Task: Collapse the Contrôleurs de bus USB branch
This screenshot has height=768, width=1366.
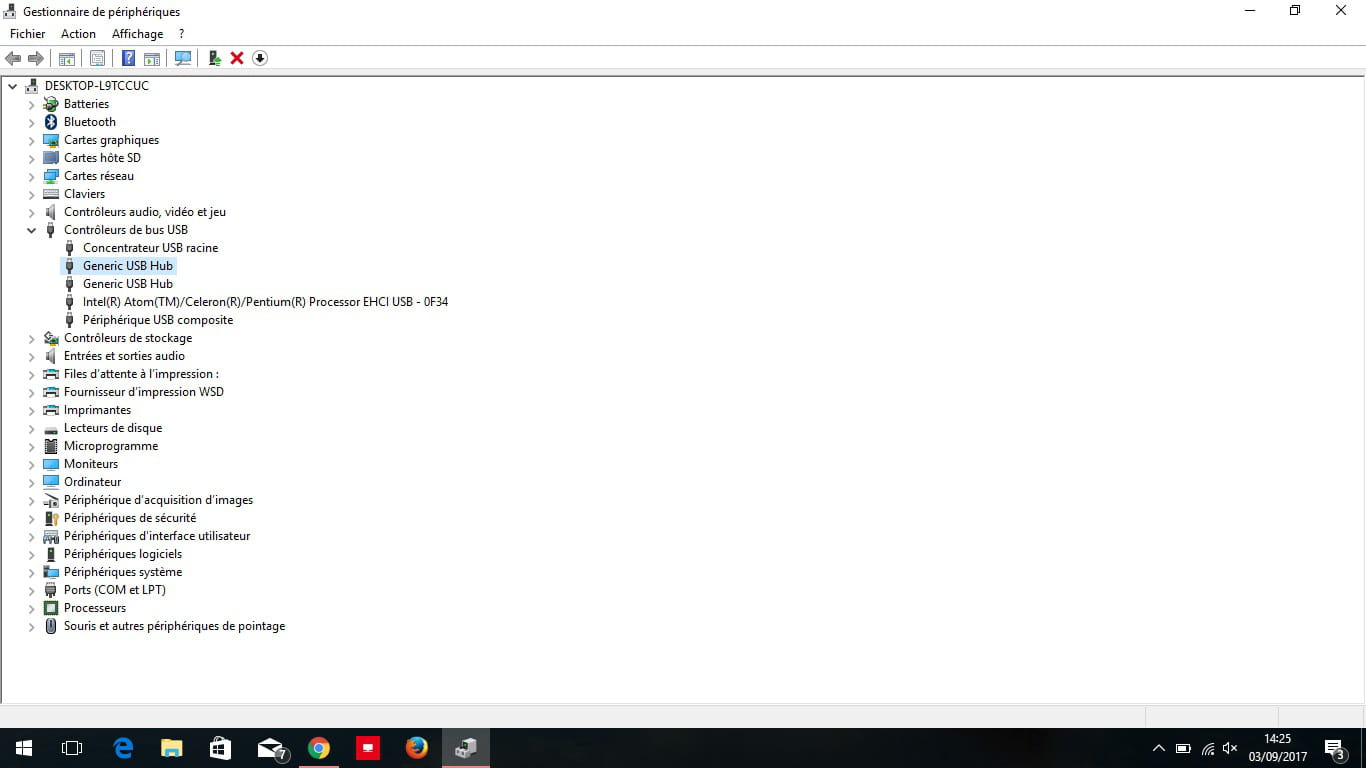Action: click(32, 230)
